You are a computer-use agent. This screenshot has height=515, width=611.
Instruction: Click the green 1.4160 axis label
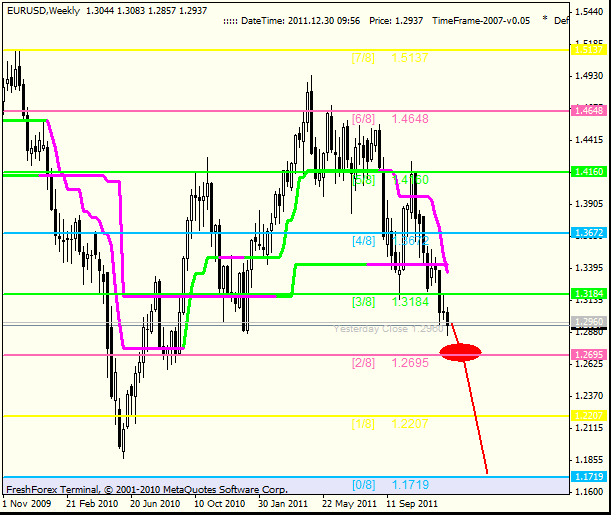point(589,172)
